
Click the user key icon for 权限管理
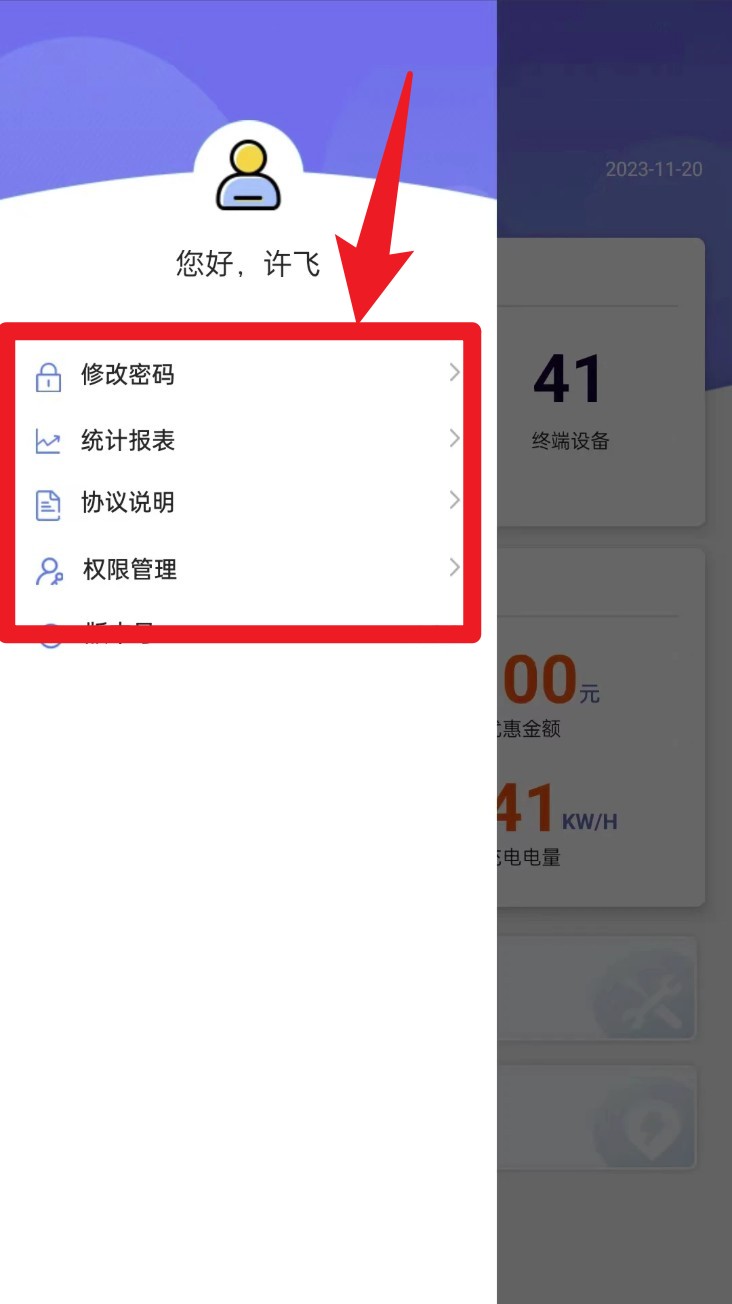click(48, 571)
